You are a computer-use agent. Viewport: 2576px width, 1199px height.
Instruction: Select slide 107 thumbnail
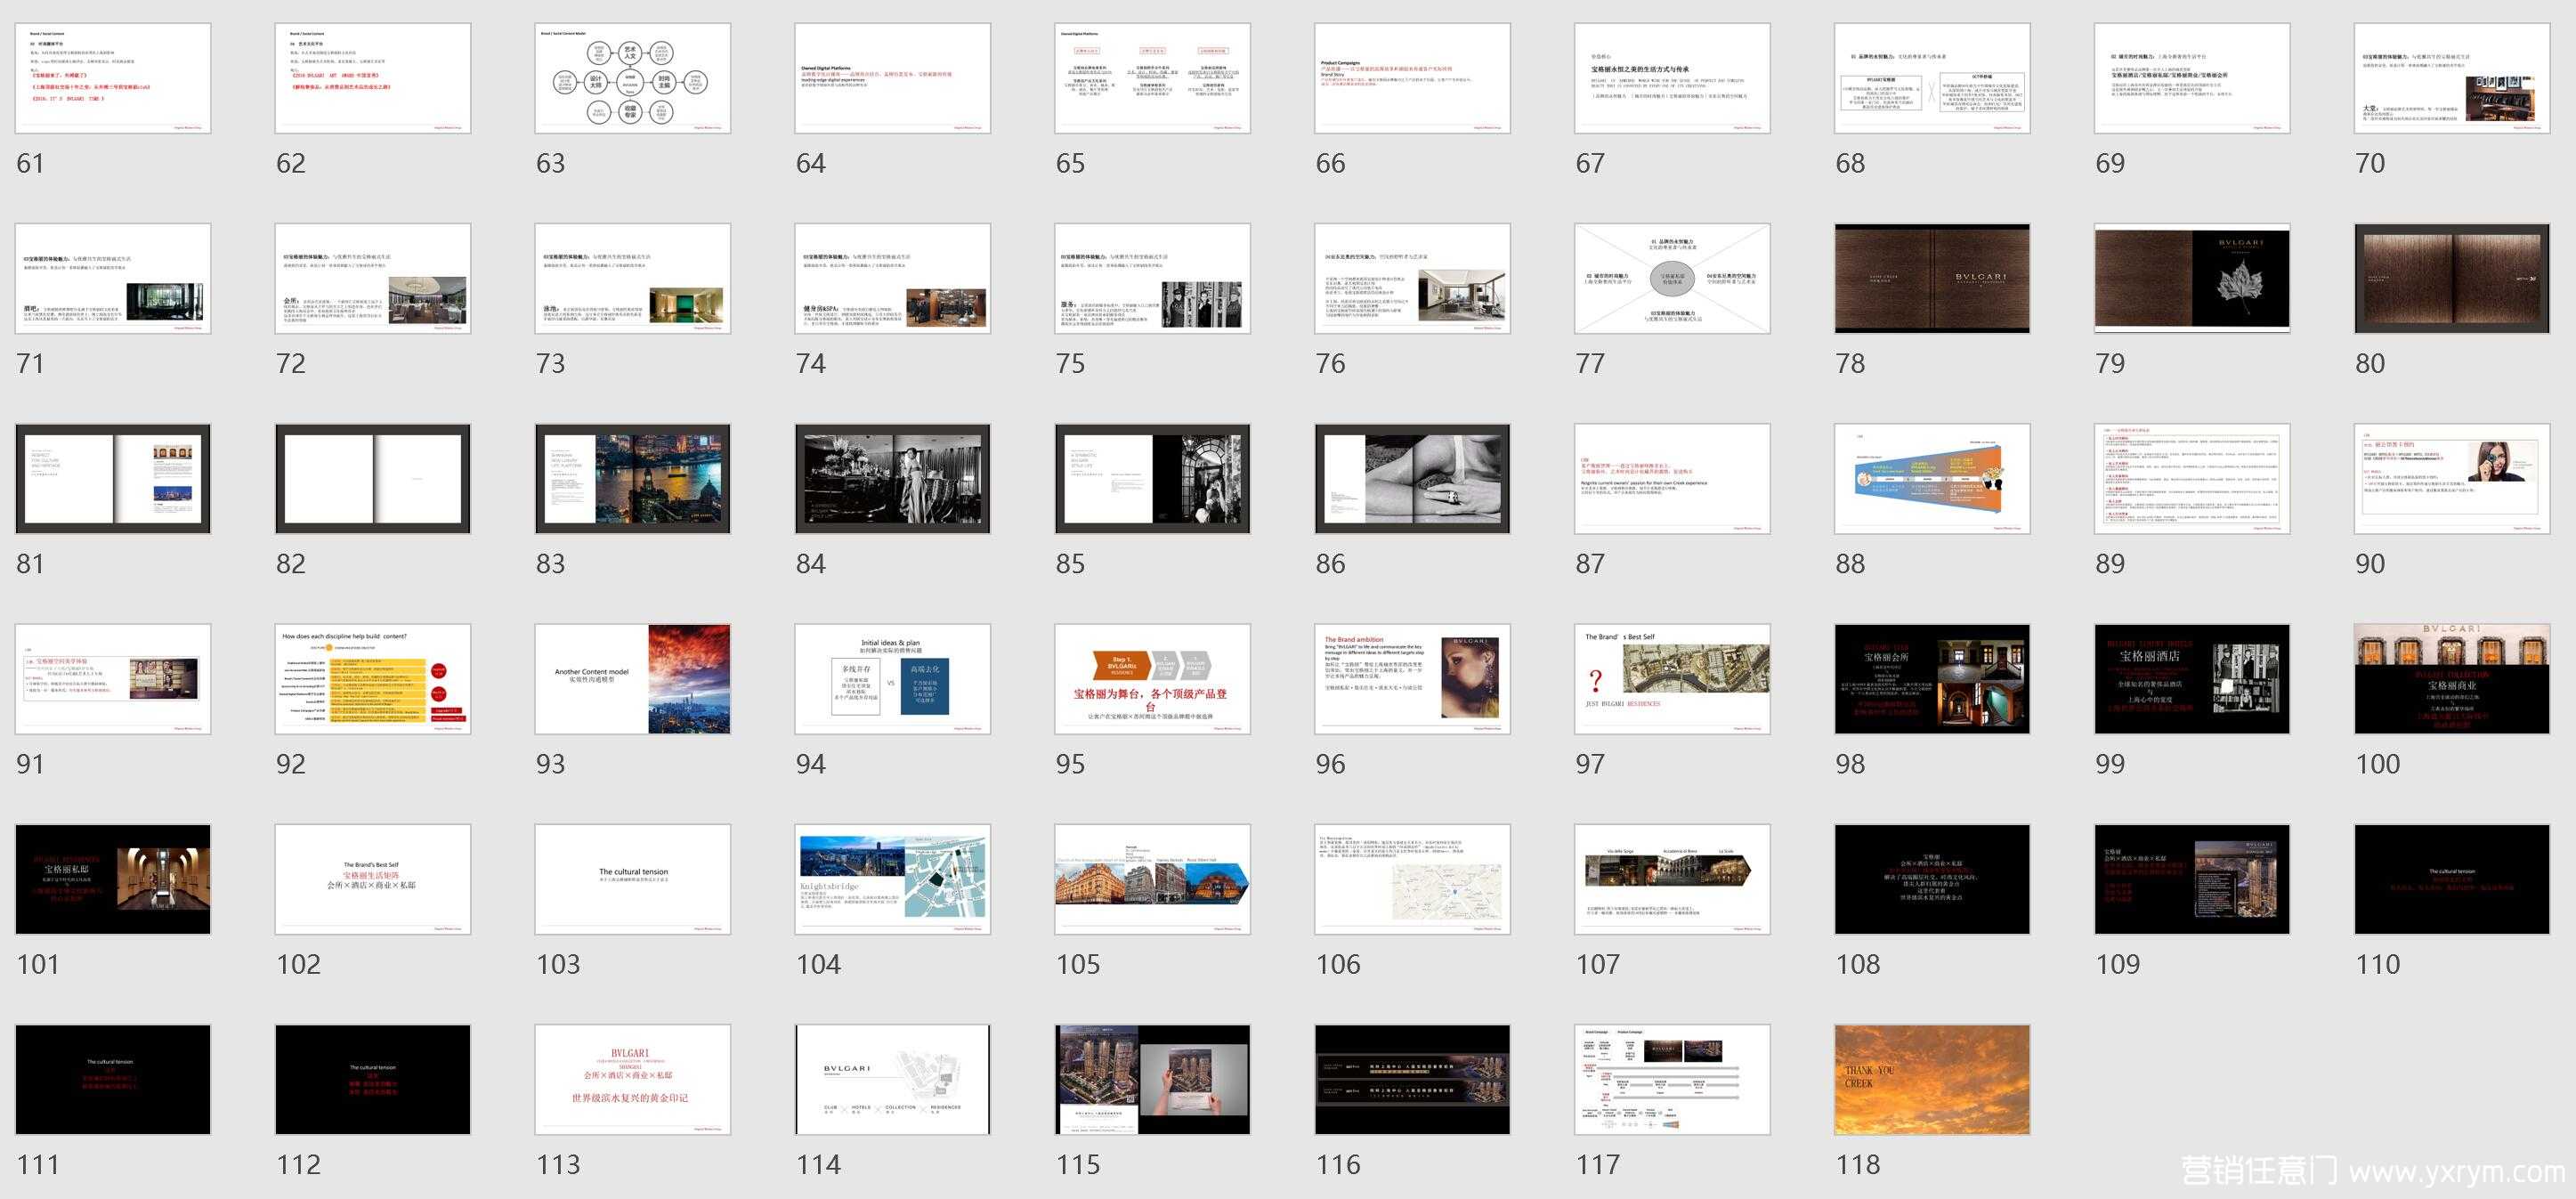tap(1673, 879)
